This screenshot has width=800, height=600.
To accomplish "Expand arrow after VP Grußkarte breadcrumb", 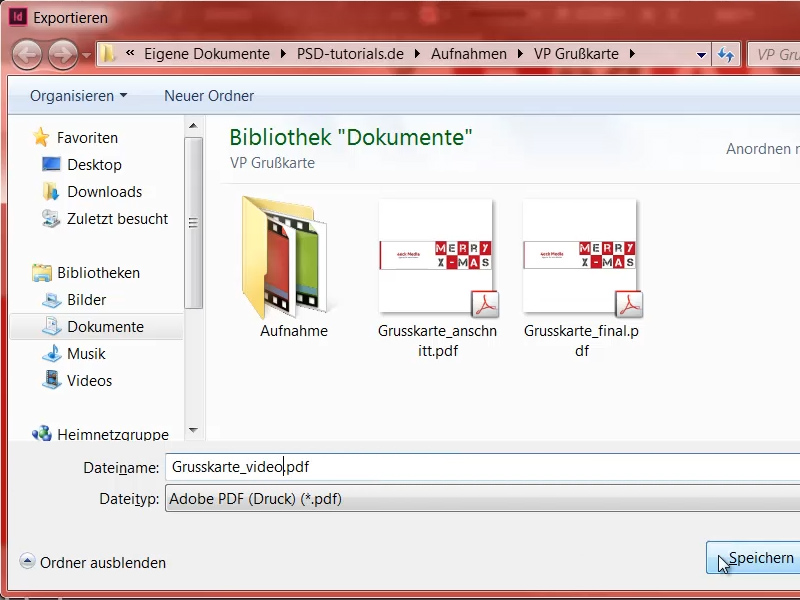I will (633, 54).
